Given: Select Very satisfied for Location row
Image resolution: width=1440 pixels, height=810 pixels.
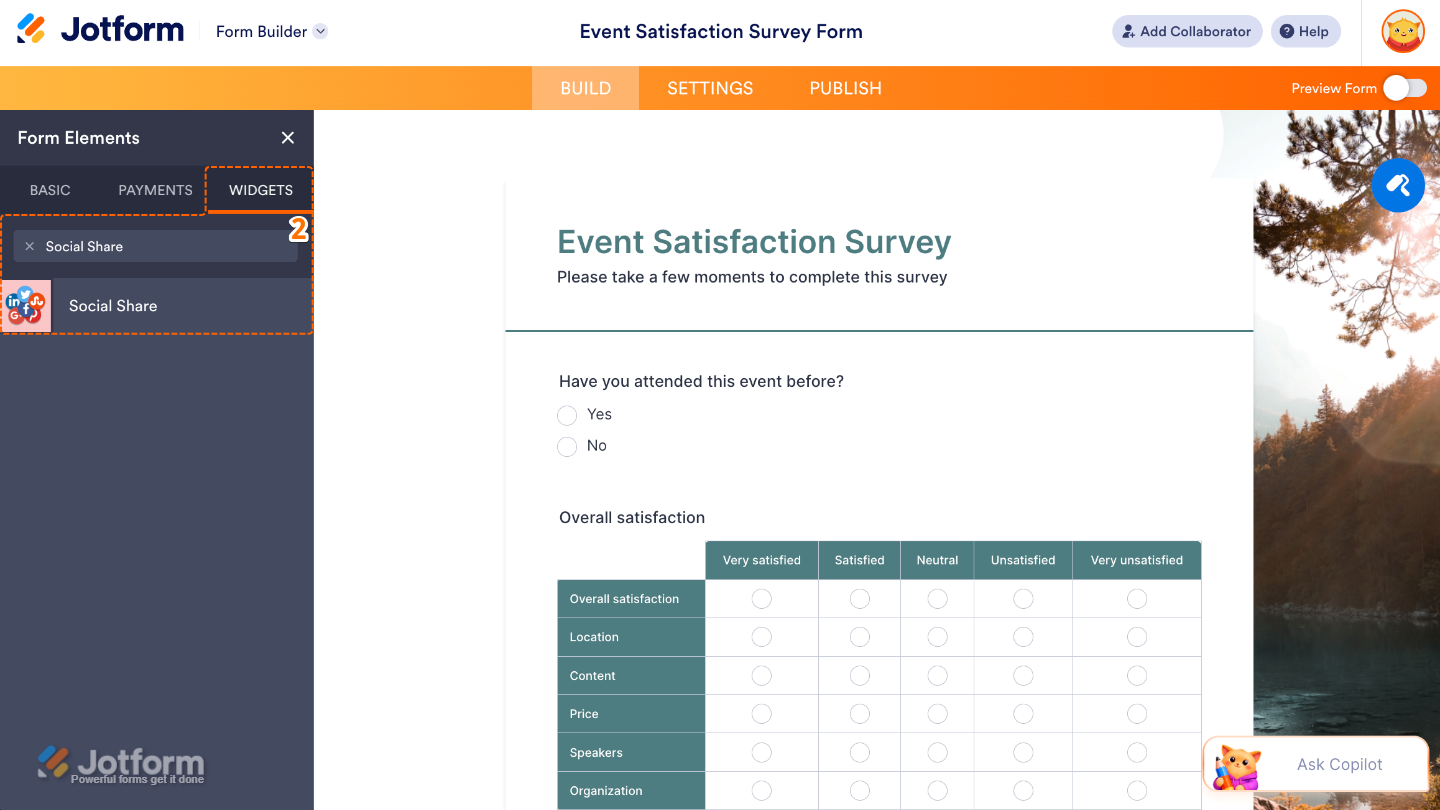Looking at the screenshot, I should point(761,637).
